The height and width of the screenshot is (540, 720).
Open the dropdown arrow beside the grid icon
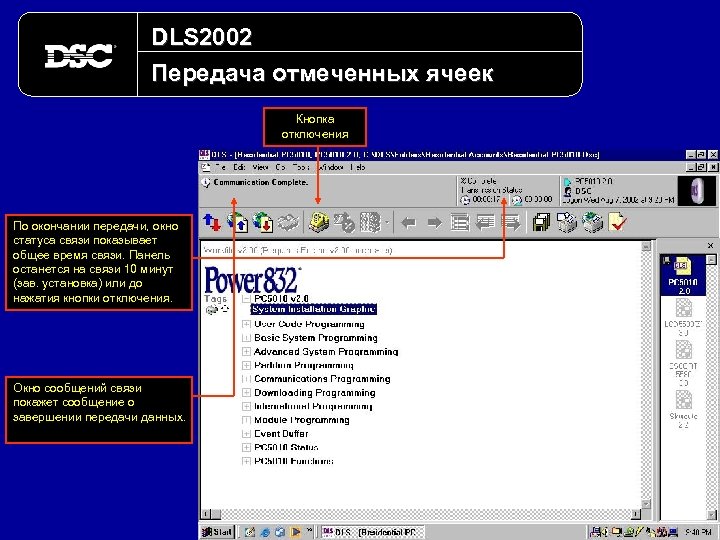pyautogui.click(x=387, y=224)
